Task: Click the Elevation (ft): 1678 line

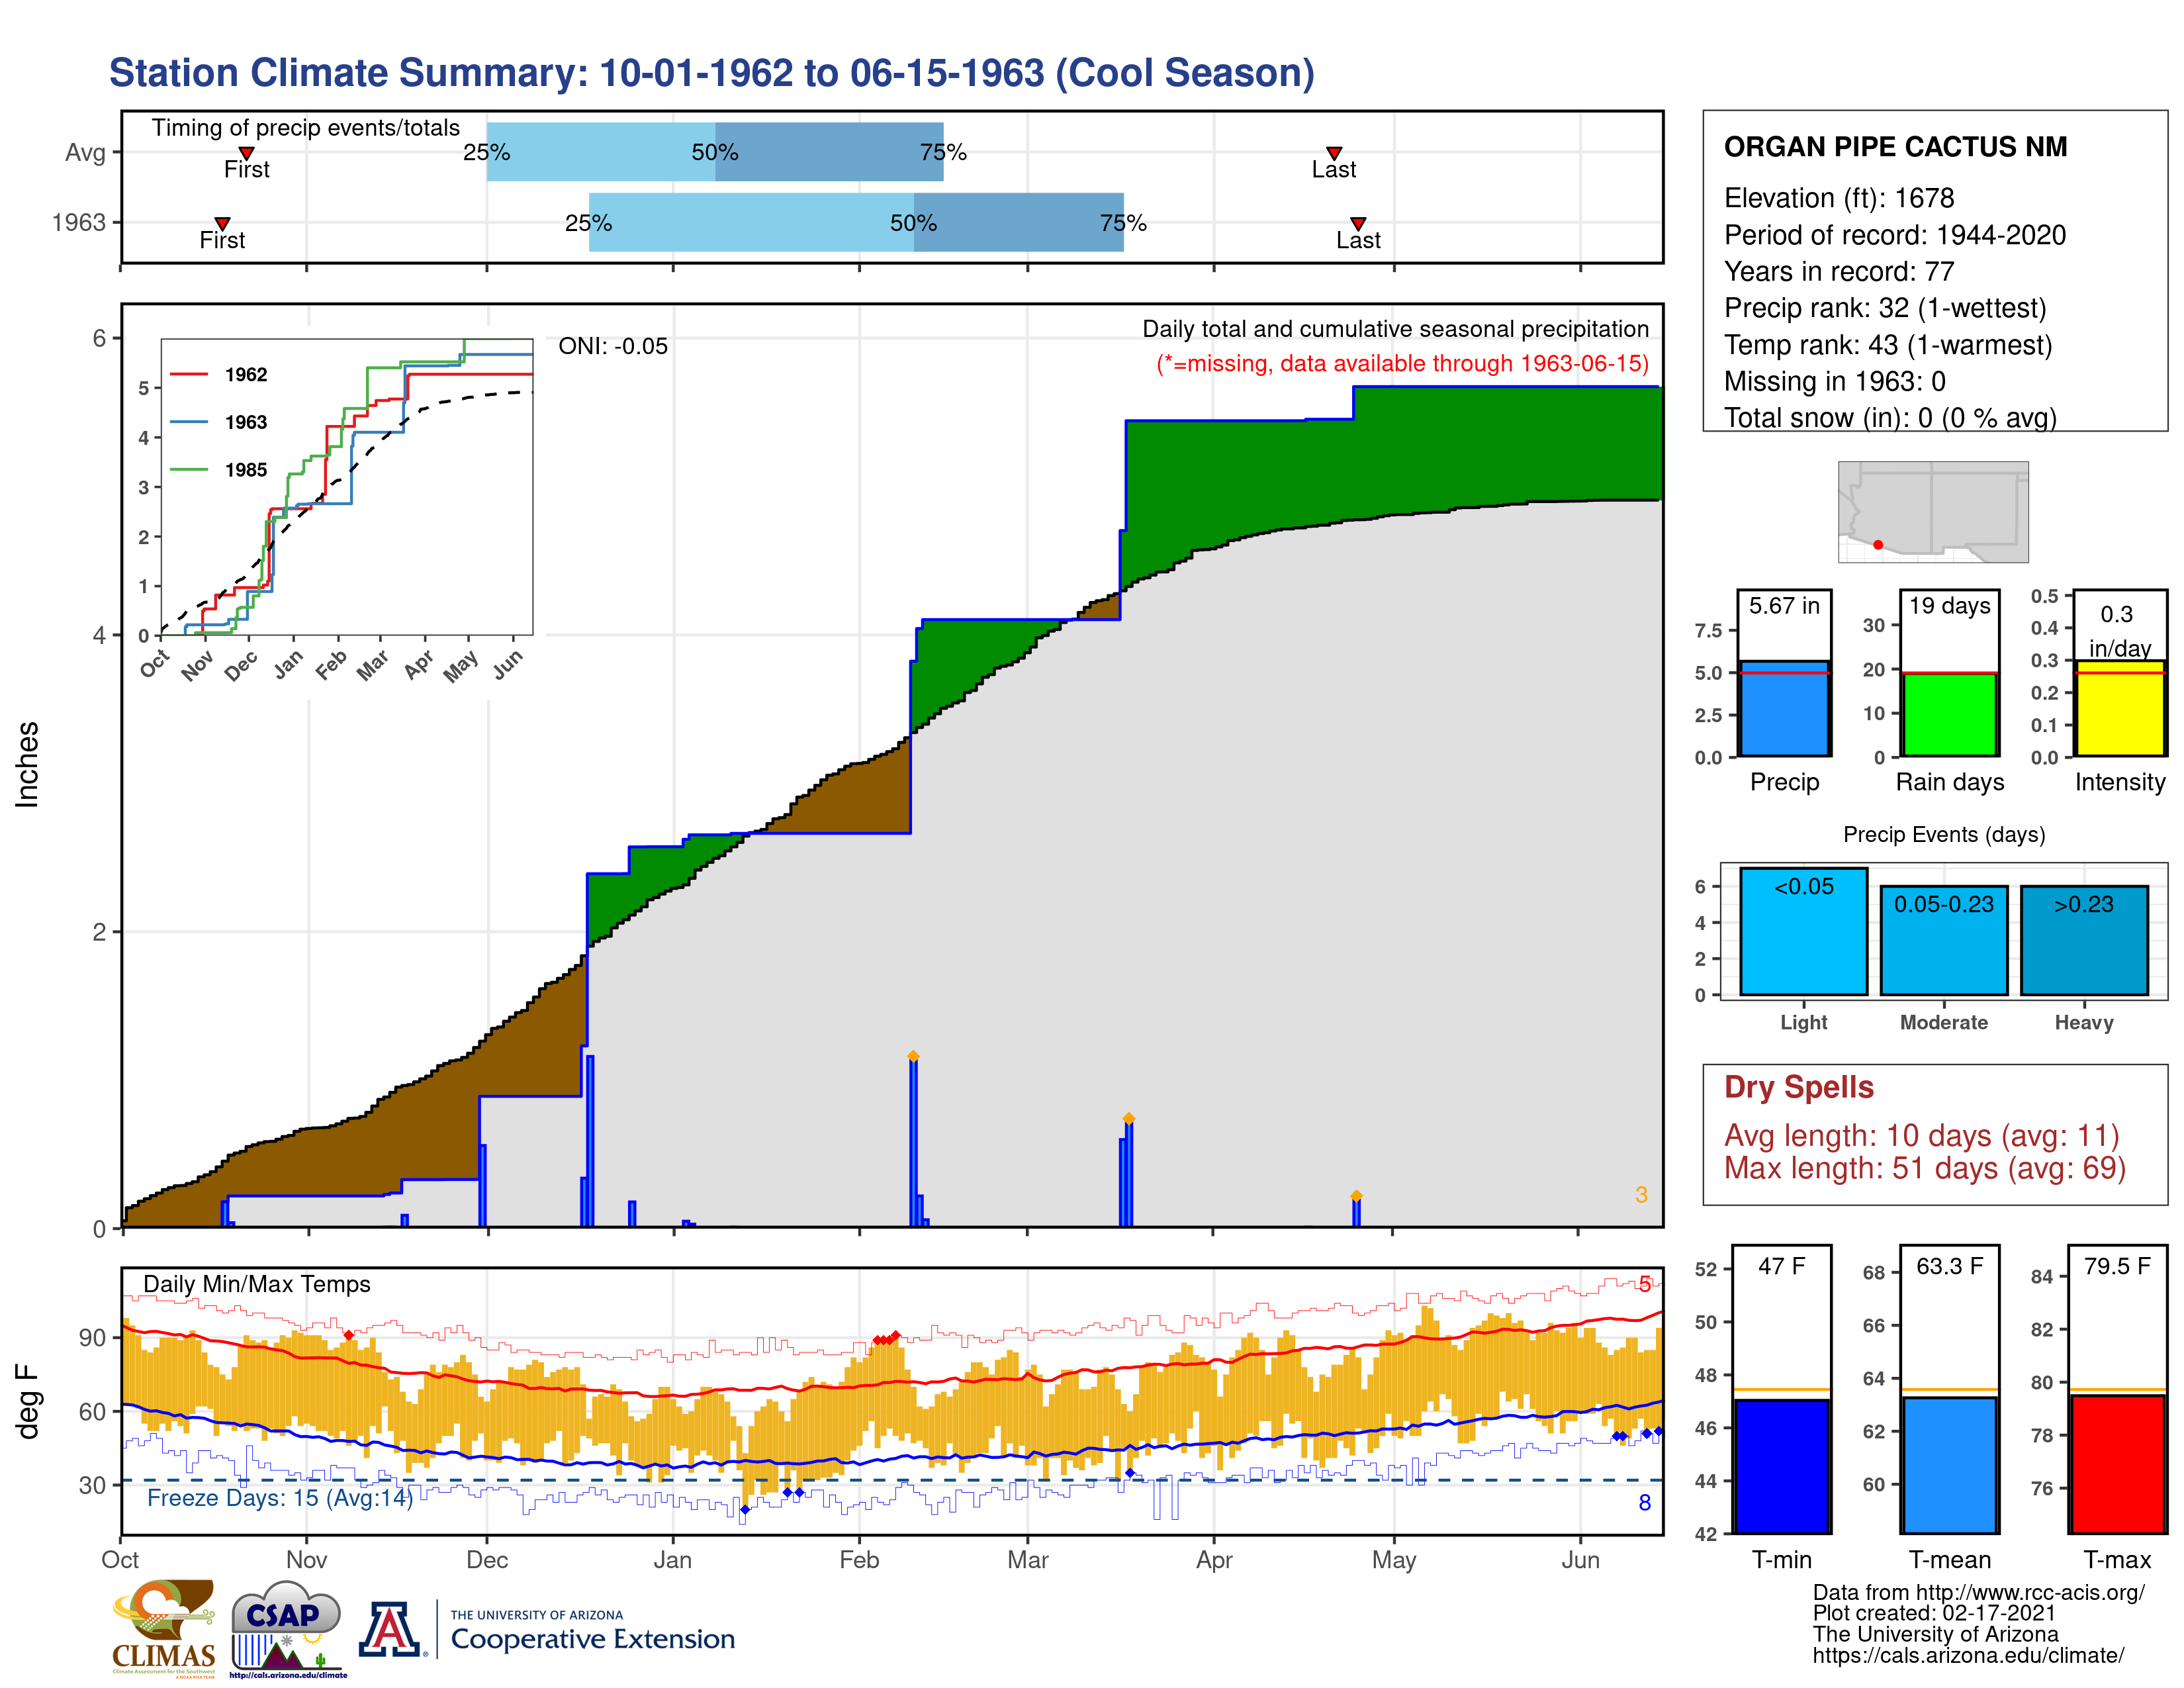Action: click(x=1838, y=198)
